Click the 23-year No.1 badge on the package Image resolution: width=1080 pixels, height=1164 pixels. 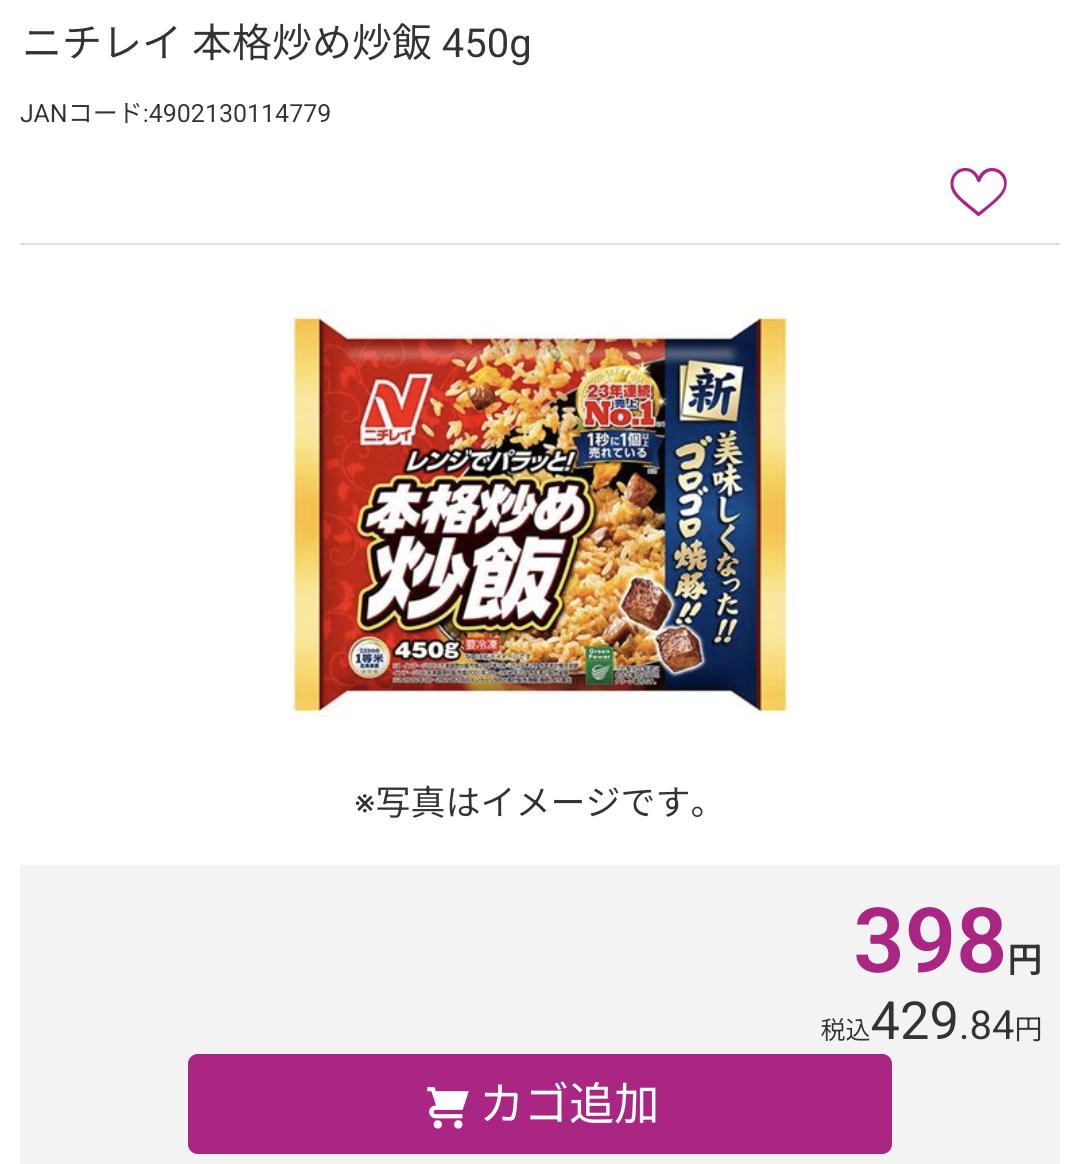pyautogui.click(x=620, y=403)
